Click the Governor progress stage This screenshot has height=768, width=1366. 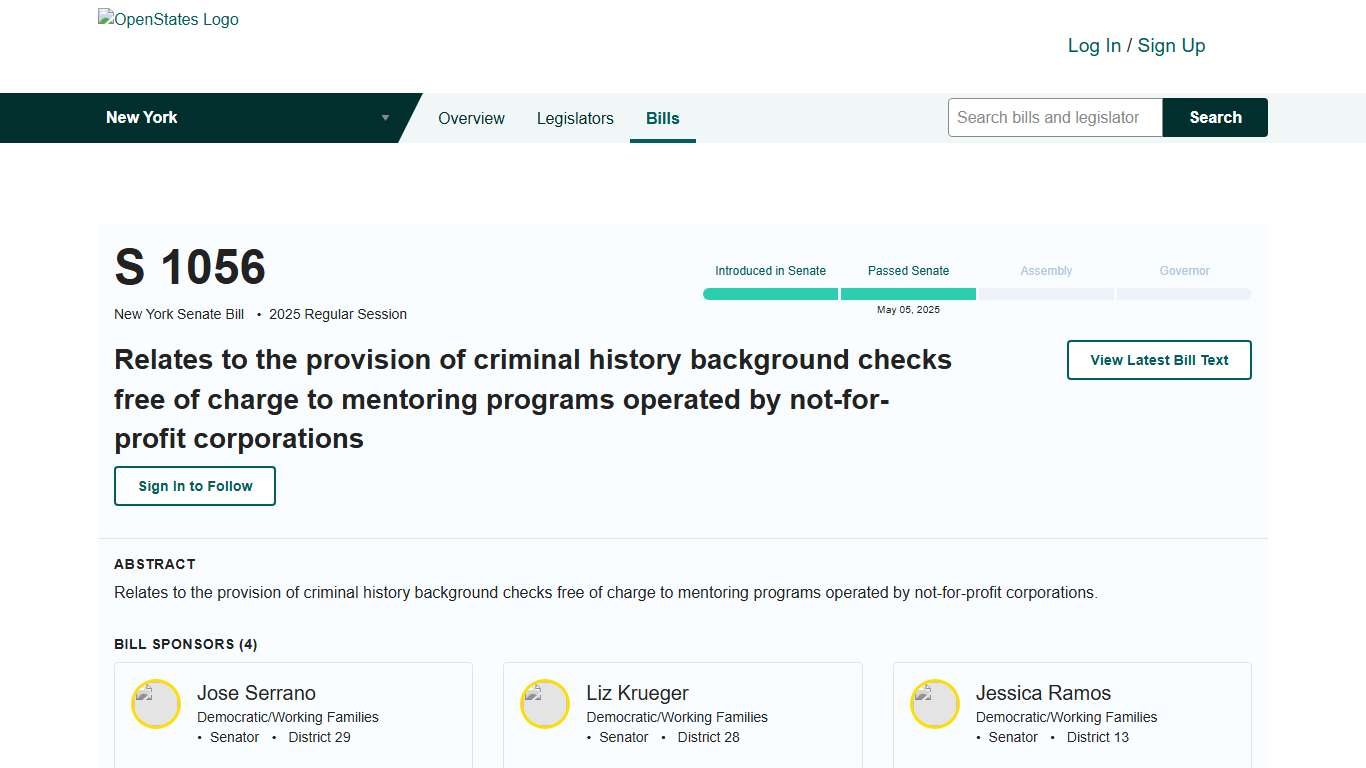pyautogui.click(x=1184, y=294)
